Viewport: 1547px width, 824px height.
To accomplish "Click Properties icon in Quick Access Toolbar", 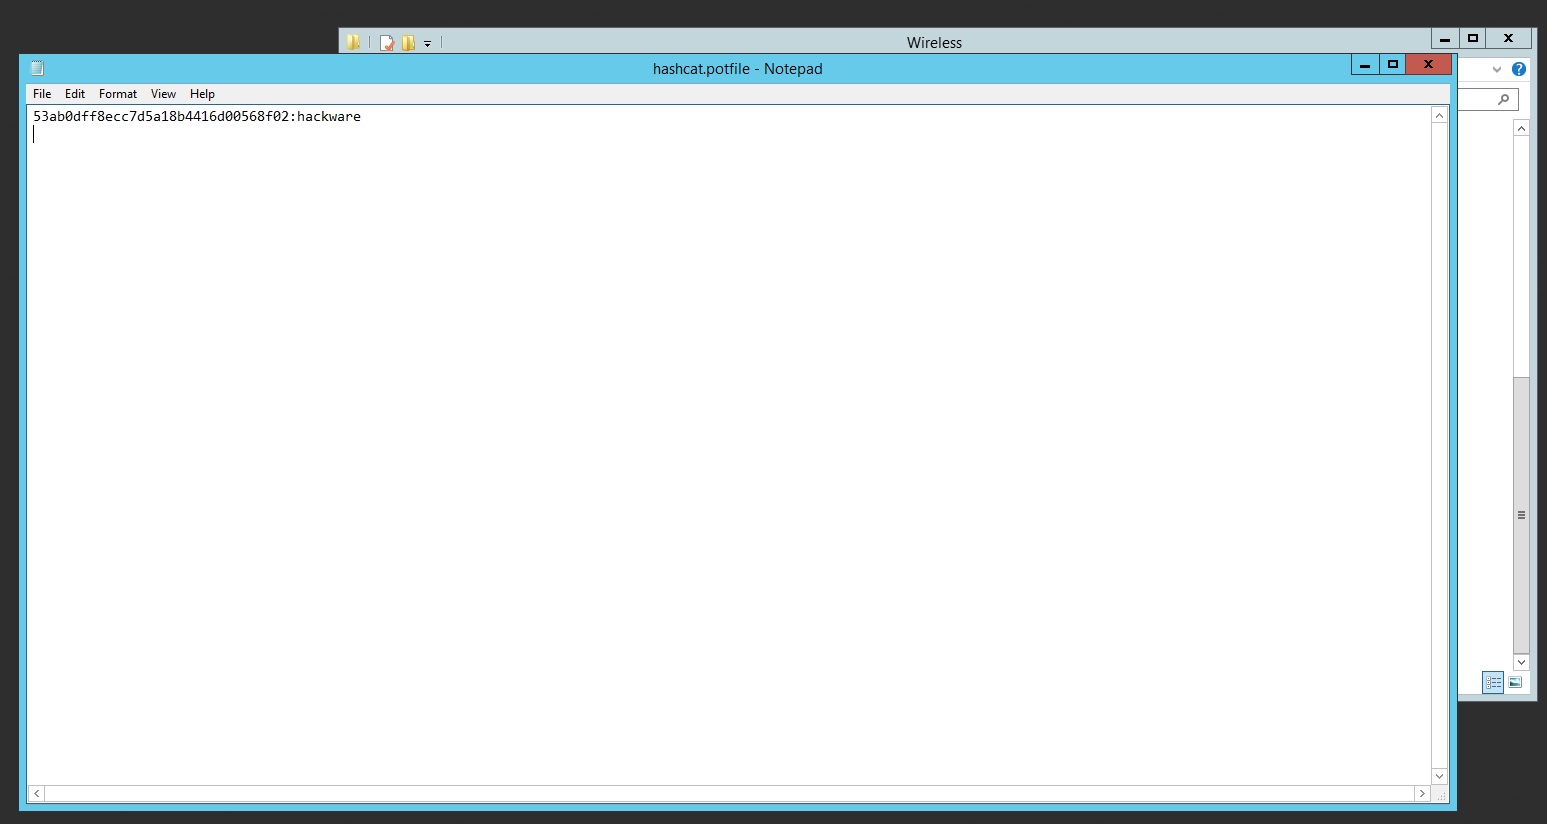I will click(x=387, y=43).
